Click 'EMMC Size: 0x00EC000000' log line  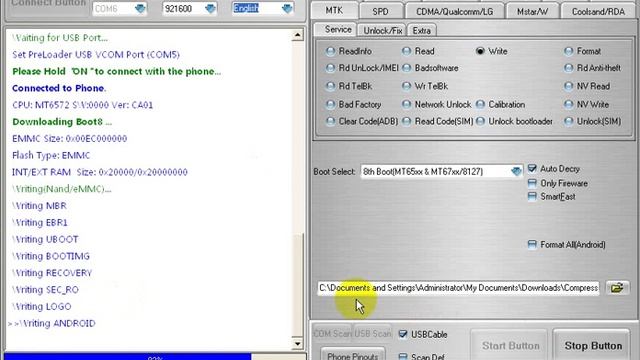(x=69, y=138)
